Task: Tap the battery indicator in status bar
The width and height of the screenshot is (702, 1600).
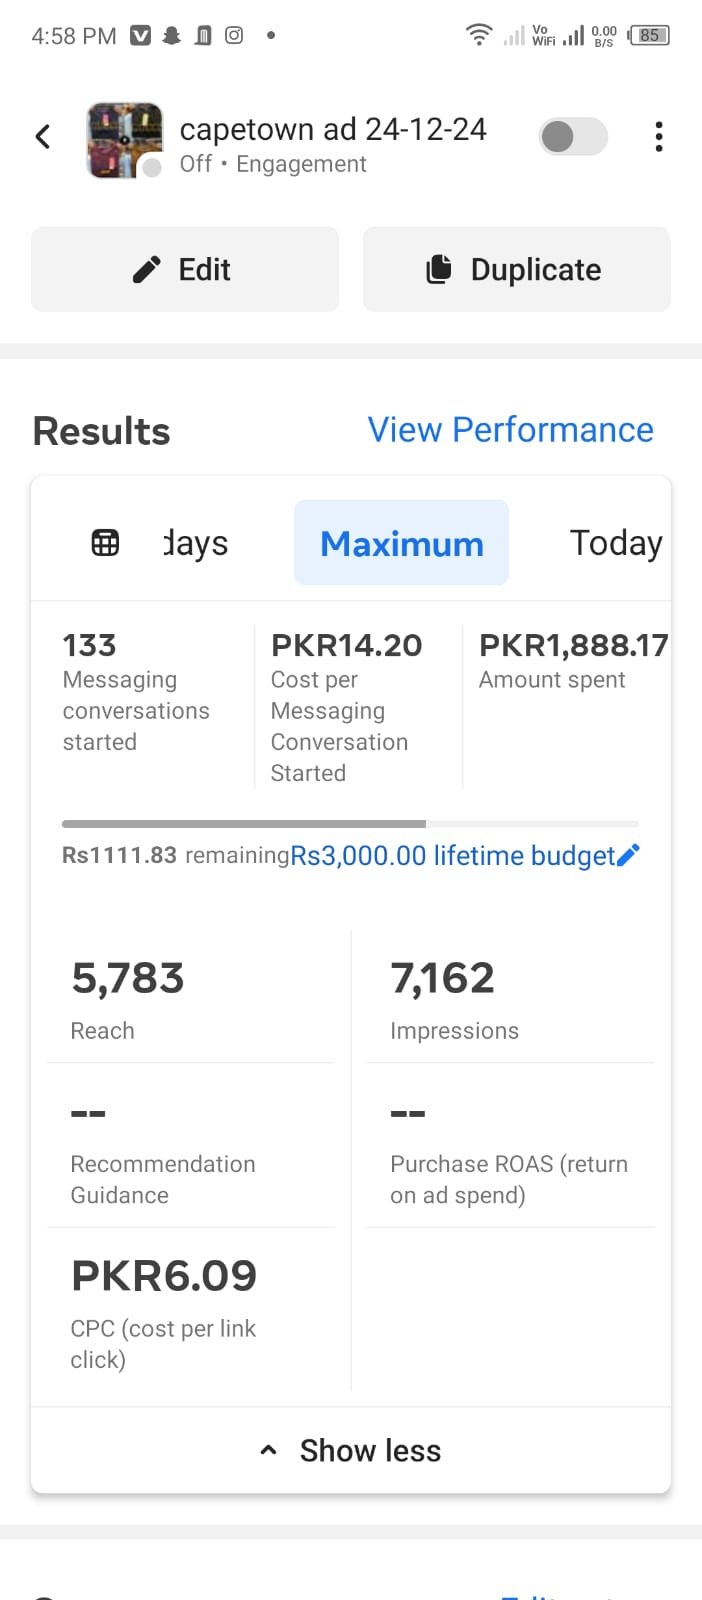Action: (x=649, y=36)
